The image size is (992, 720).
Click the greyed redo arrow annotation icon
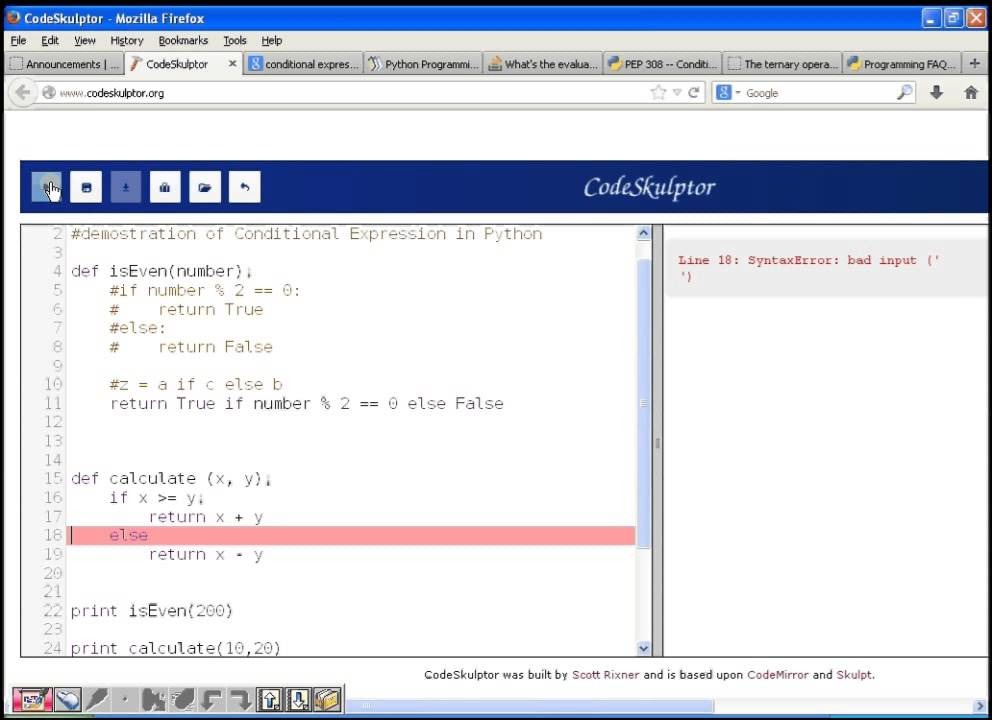pos(240,700)
